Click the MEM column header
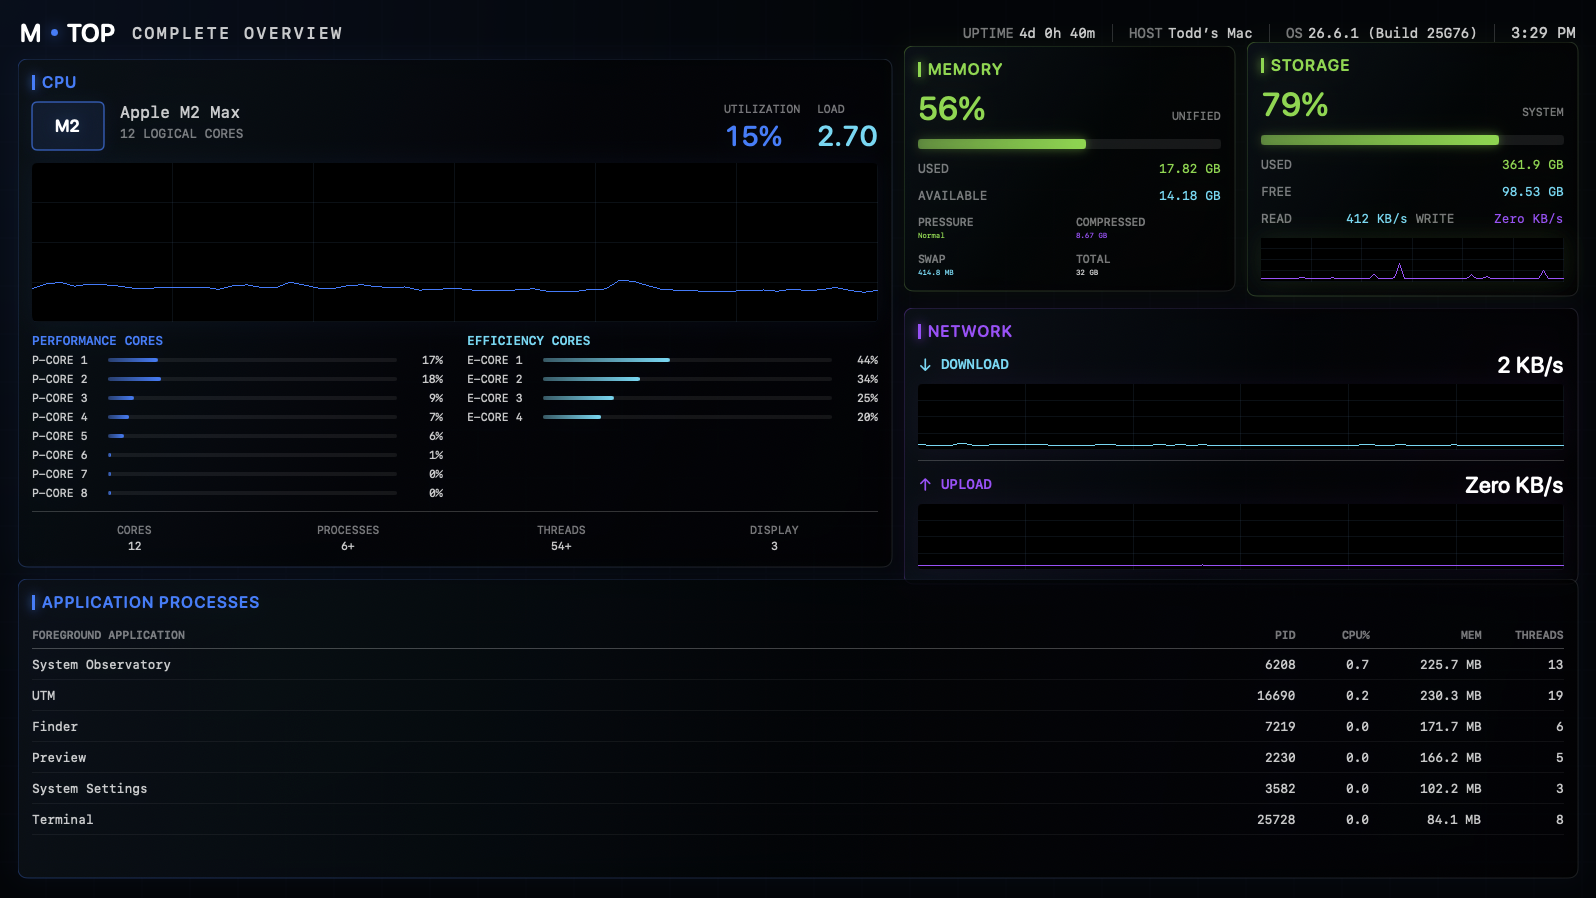The image size is (1596, 898). (x=1471, y=636)
